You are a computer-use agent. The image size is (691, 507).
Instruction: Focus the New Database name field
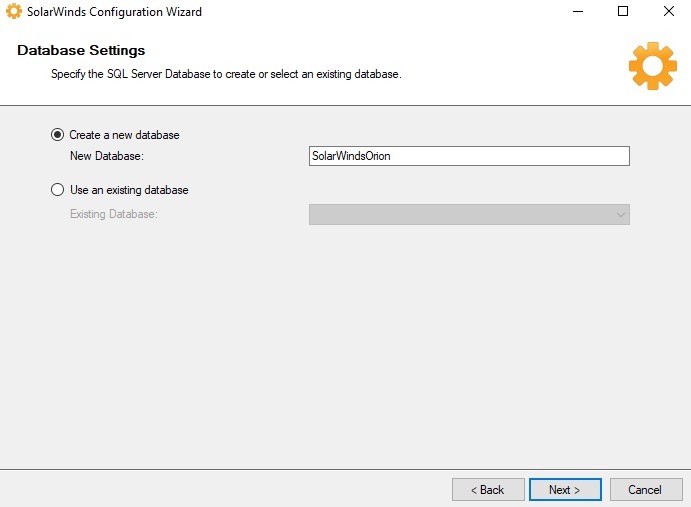click(x=468, y=156)
